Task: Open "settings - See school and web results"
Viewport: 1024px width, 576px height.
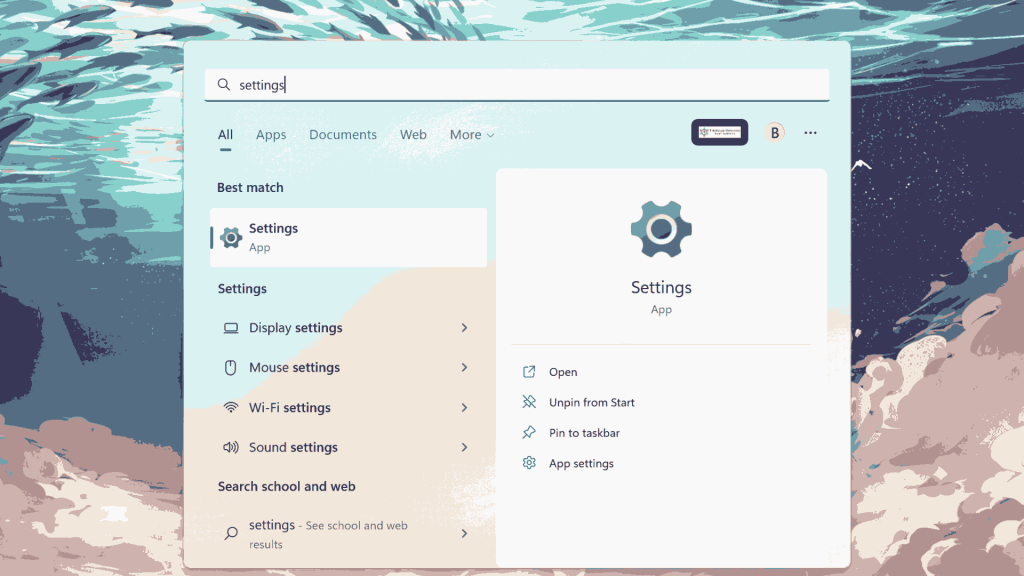Action: [x=348, y=534]
